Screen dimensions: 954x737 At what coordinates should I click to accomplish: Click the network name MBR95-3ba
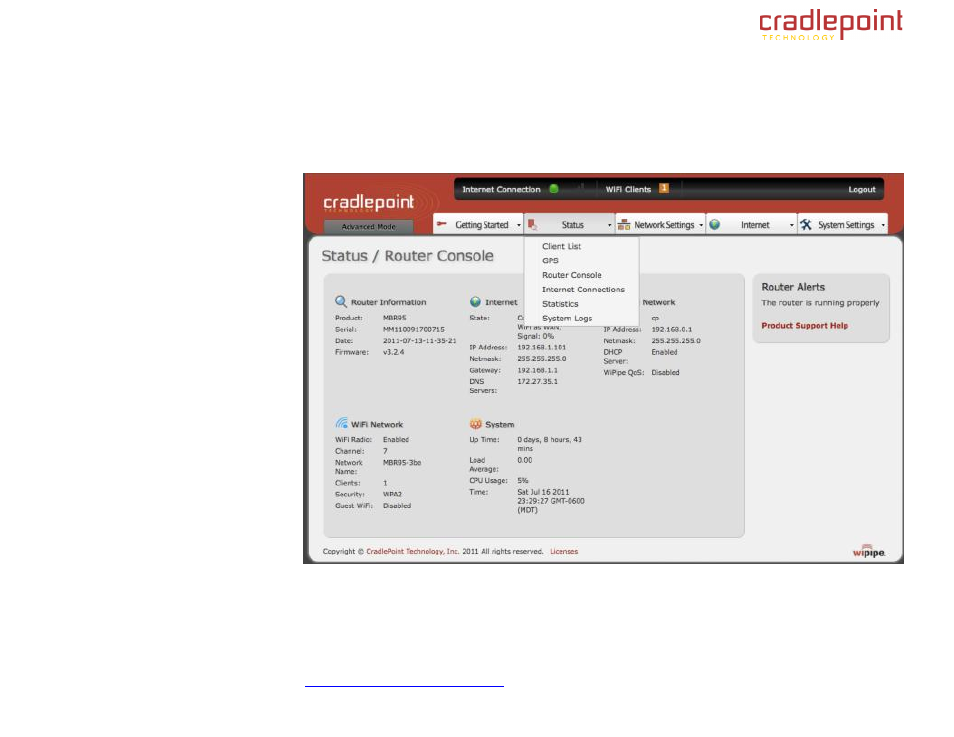402,463
